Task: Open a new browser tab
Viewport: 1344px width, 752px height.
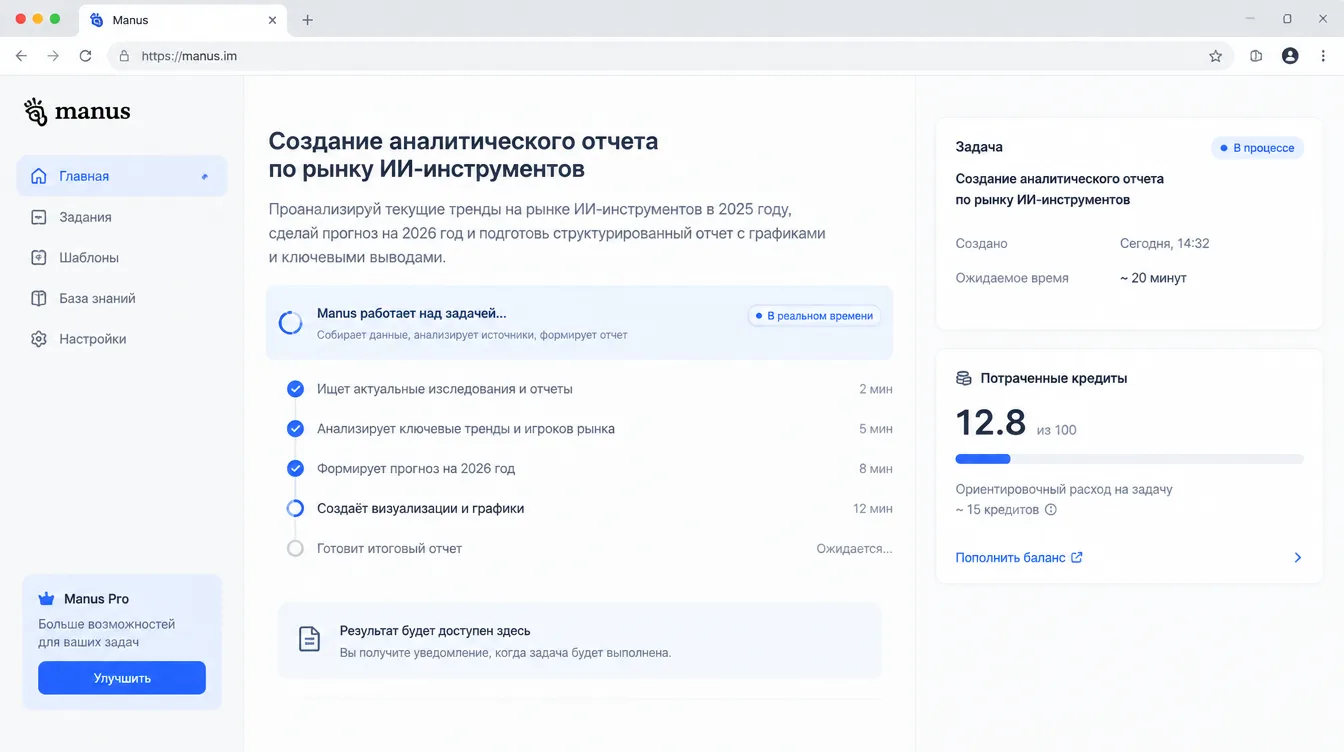Action: pyautogui.click(x=307, y=20)
